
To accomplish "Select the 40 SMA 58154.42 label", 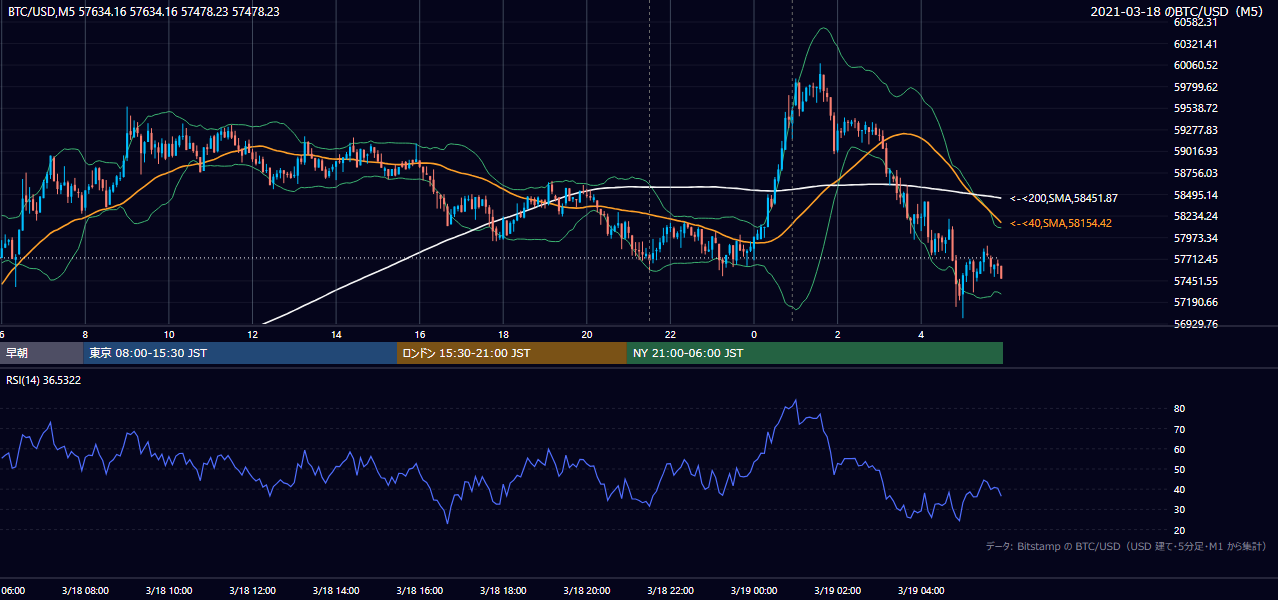I will [1060, 223].
